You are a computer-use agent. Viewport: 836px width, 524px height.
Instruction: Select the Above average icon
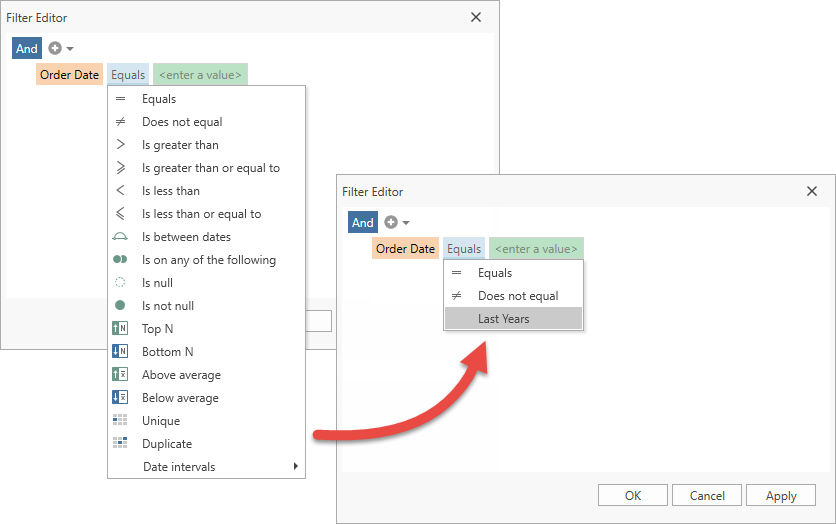click(120, 375)
